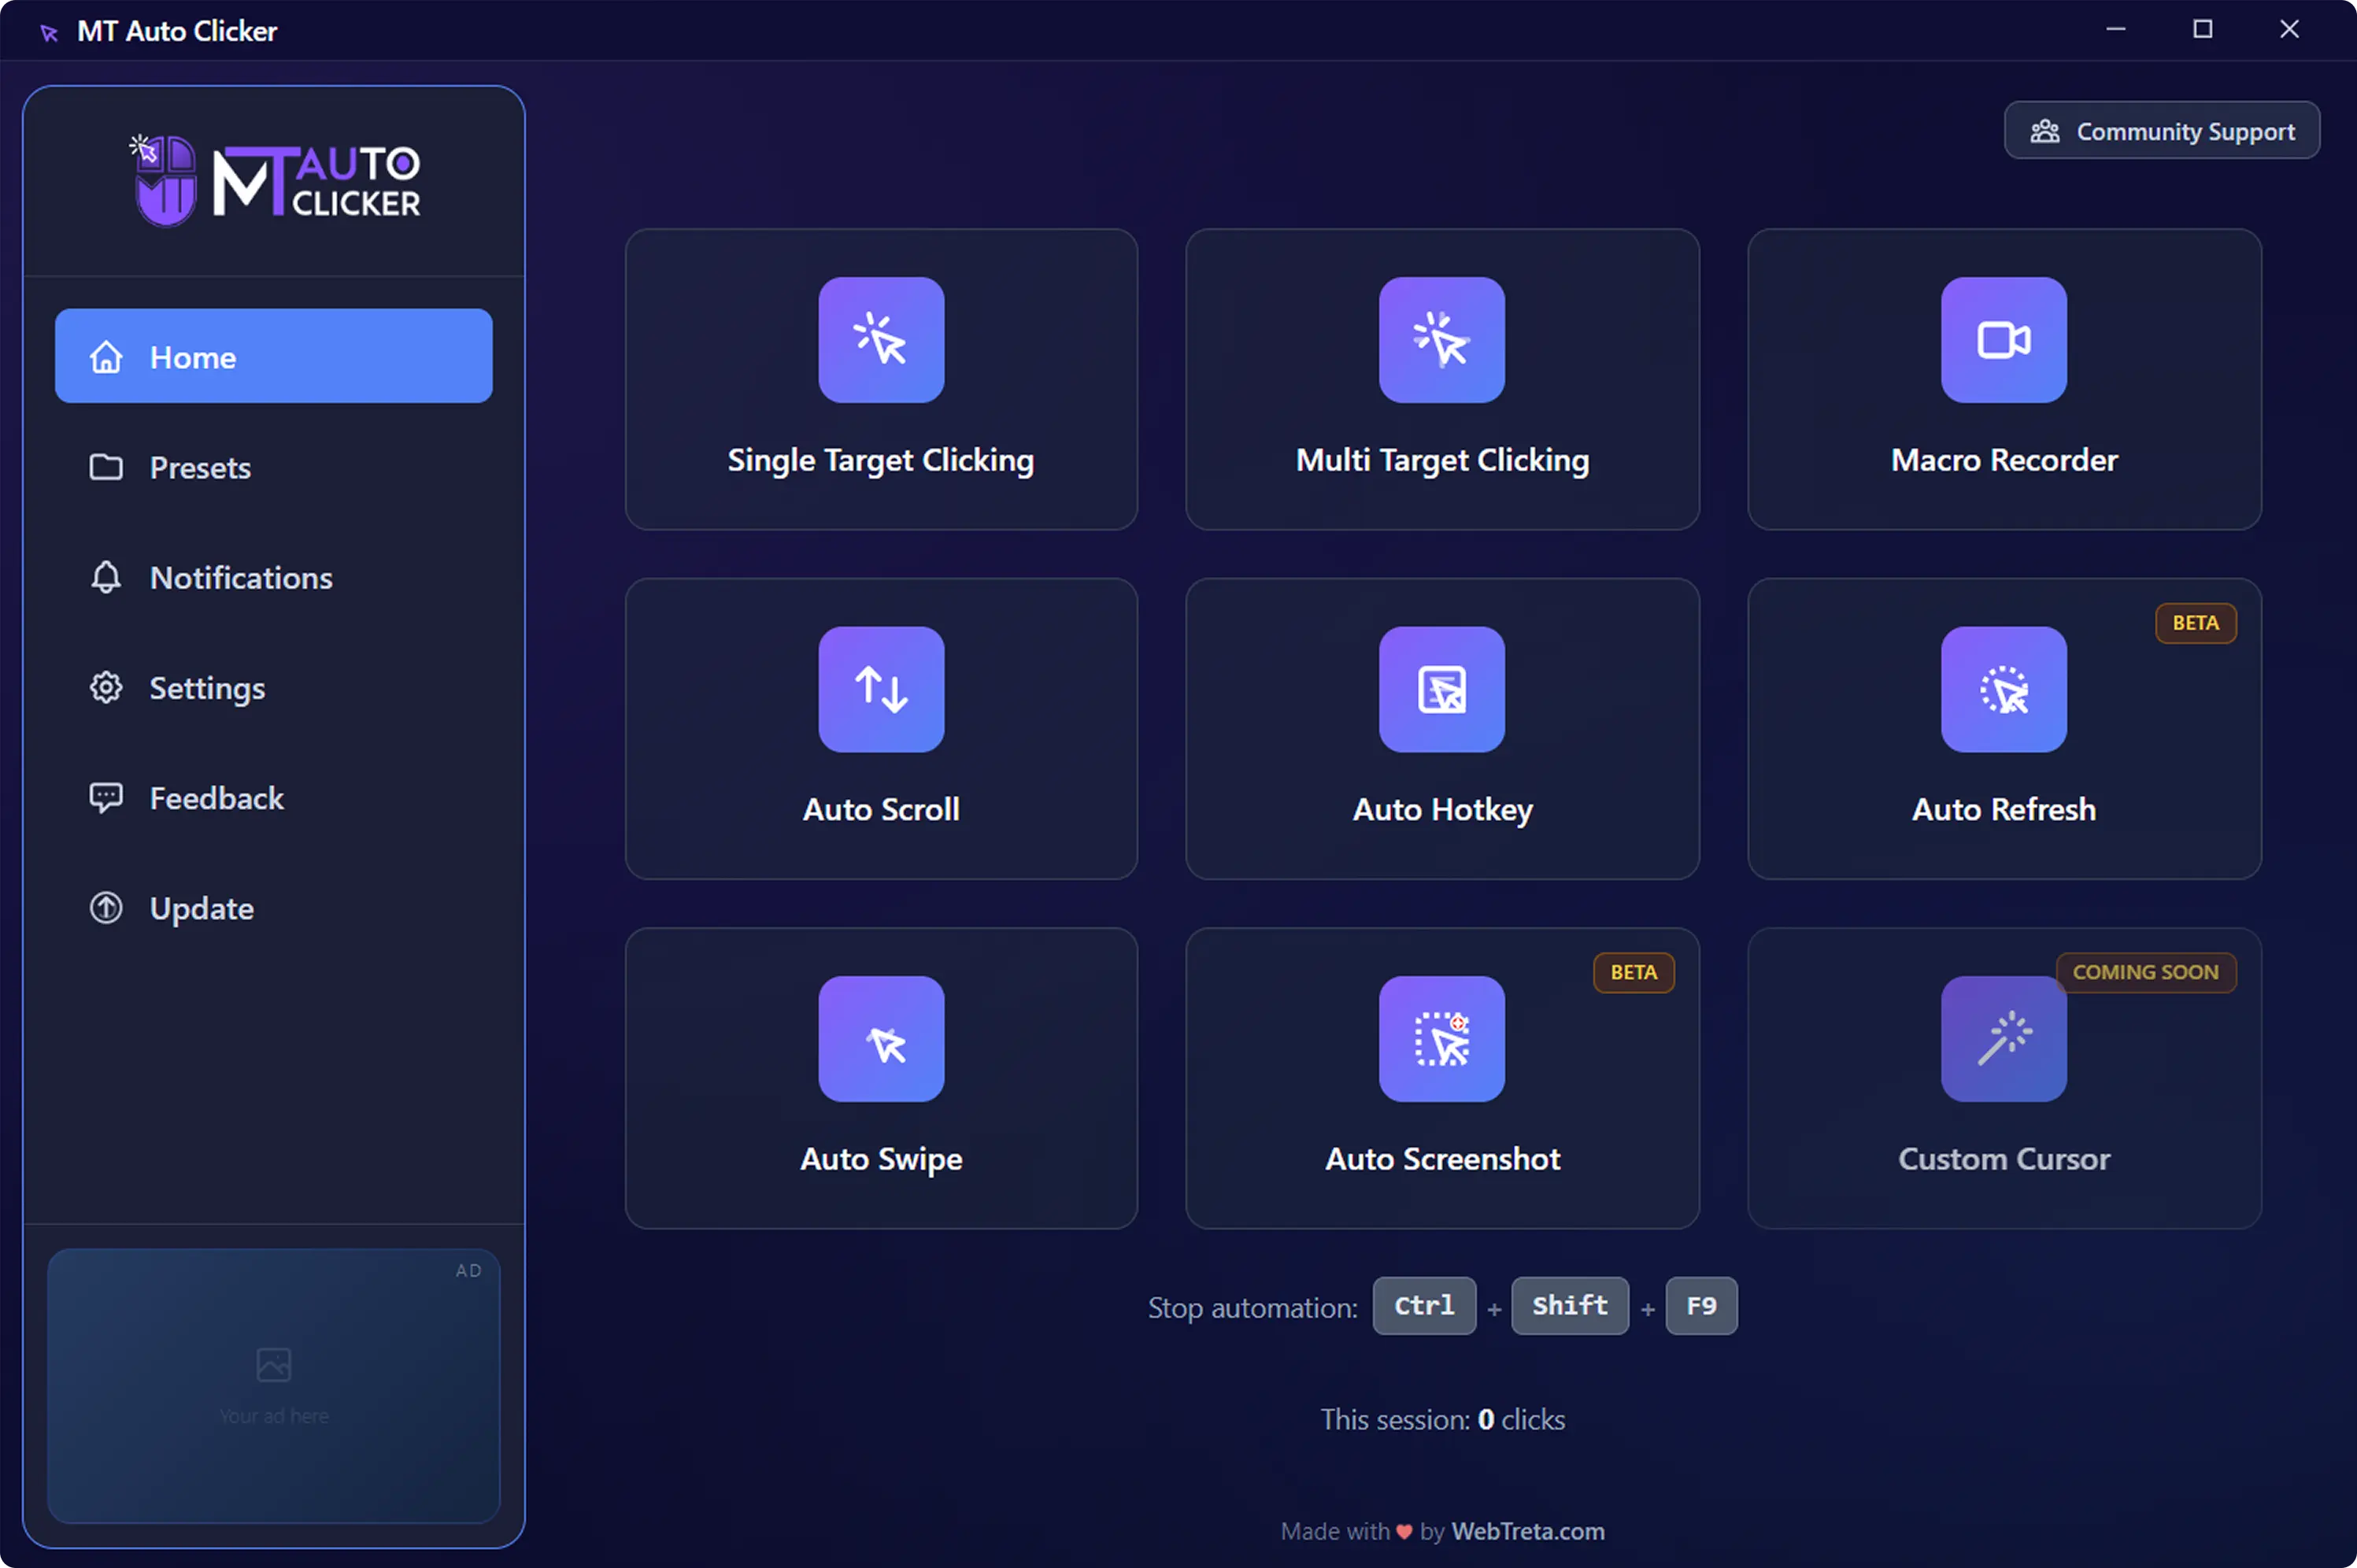Click the ad placeholder in the sidebar
The width and height of the screenshot is (2357, 1568).
(x=273, y=1385)
